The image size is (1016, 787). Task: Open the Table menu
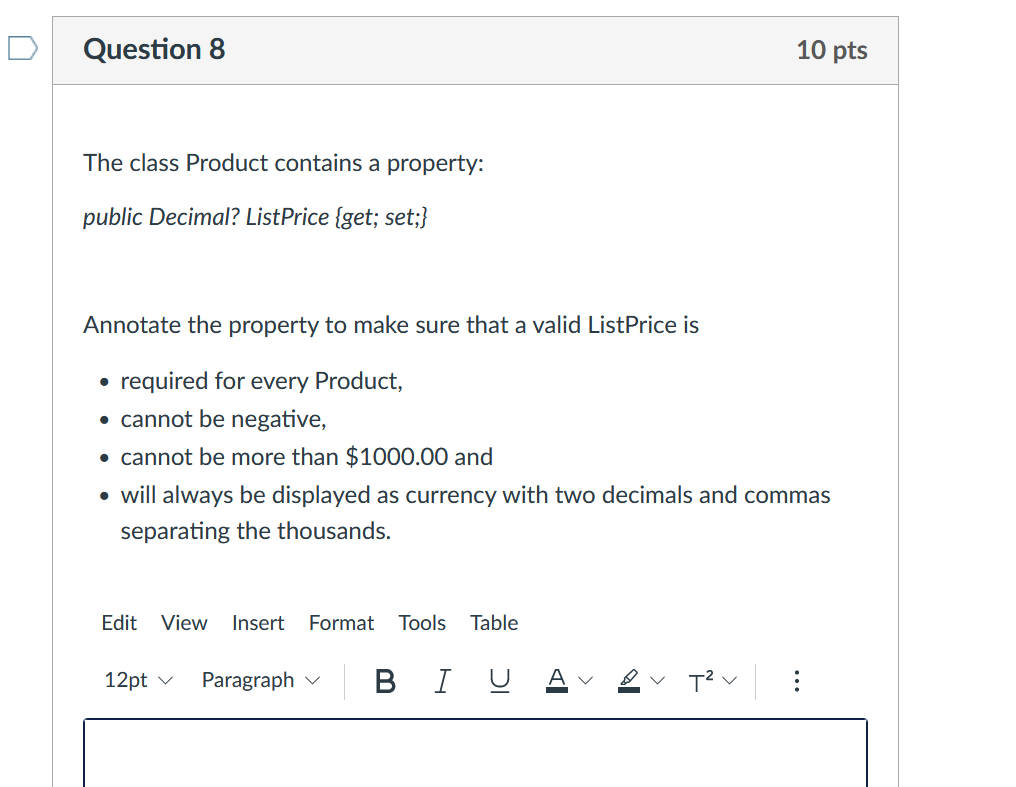[493, 622]
